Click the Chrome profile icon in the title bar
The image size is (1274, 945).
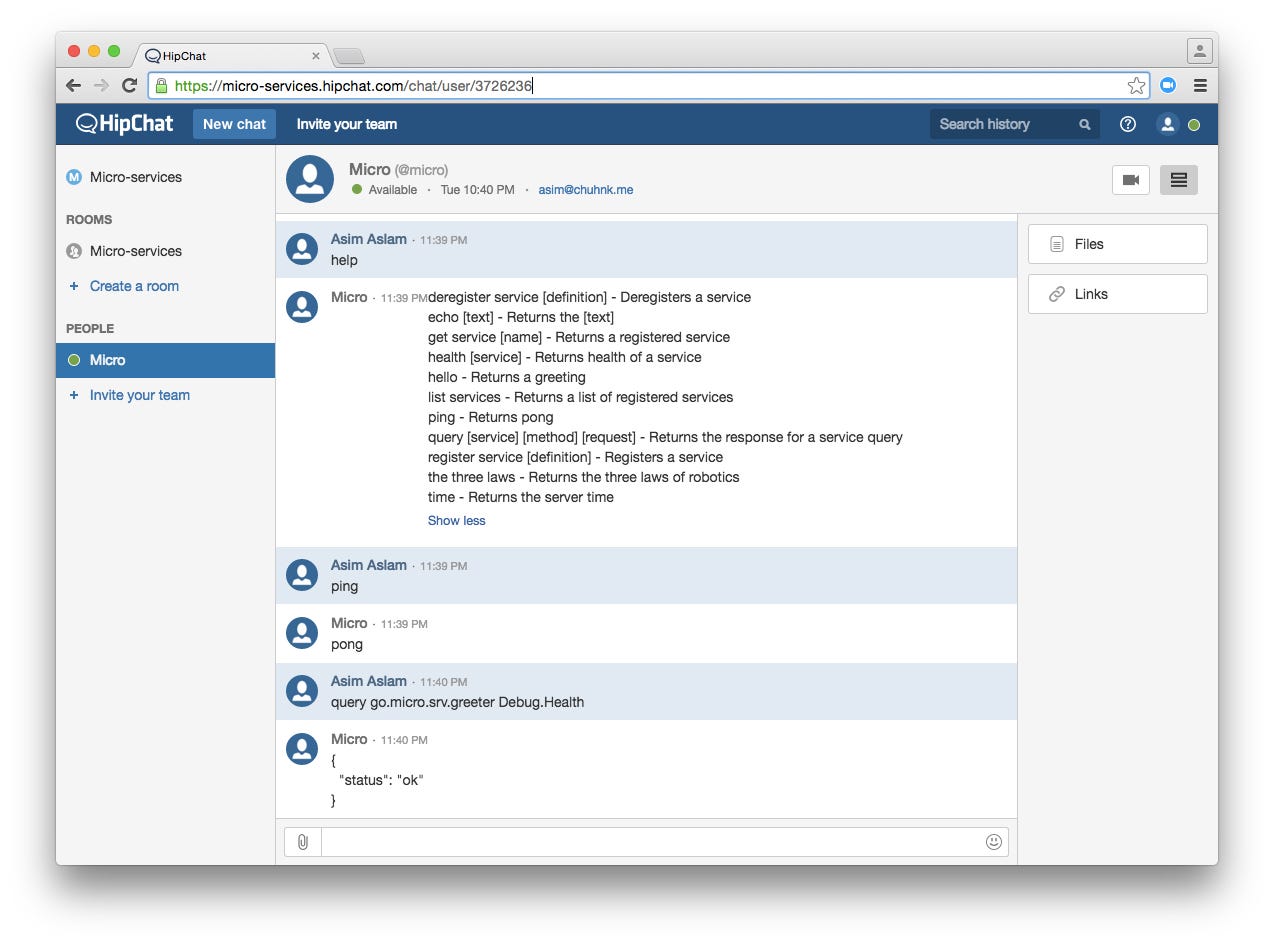(x=1200, y=50)
